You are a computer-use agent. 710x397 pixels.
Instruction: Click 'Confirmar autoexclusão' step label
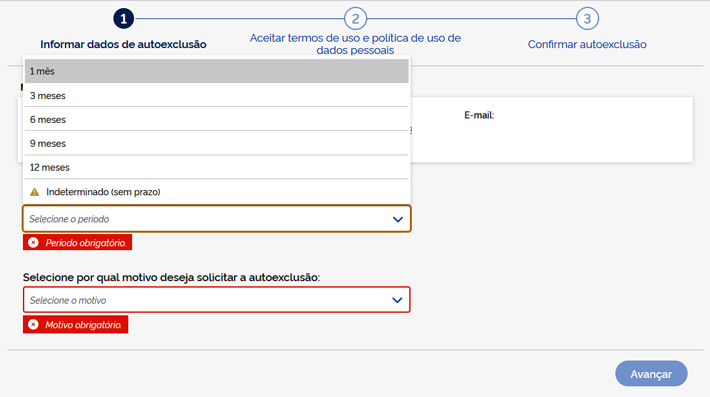click(587, 44)
